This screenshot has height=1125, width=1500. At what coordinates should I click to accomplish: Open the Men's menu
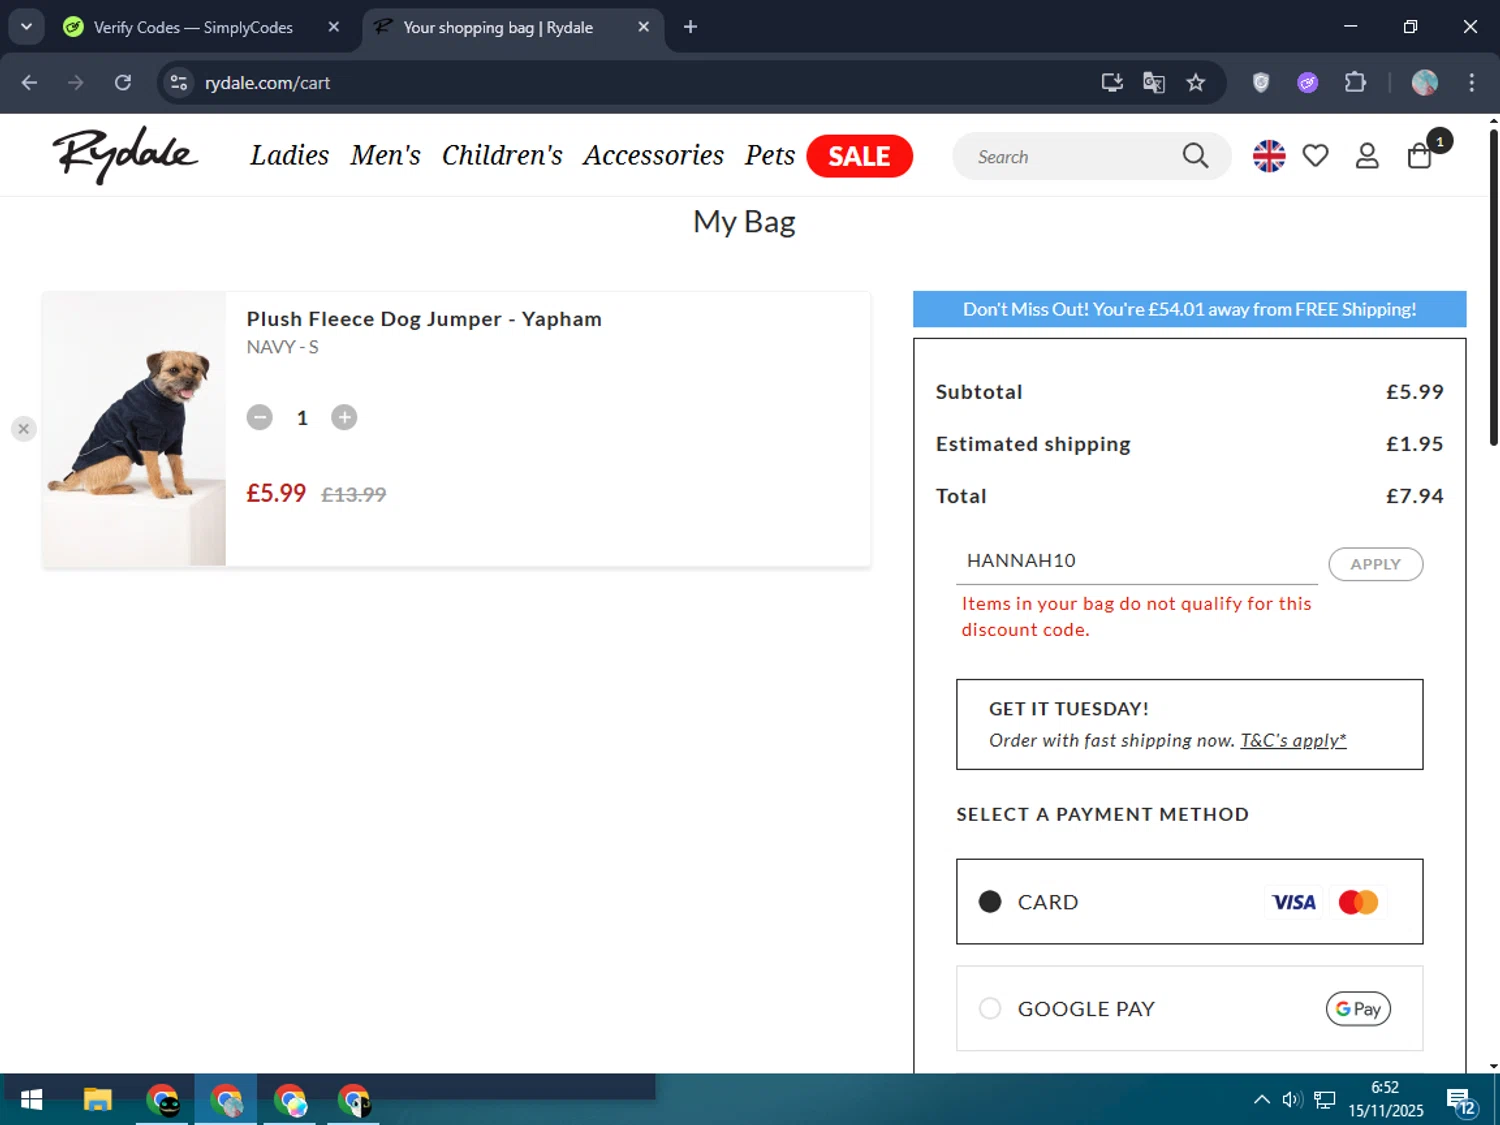pos(385,155)
